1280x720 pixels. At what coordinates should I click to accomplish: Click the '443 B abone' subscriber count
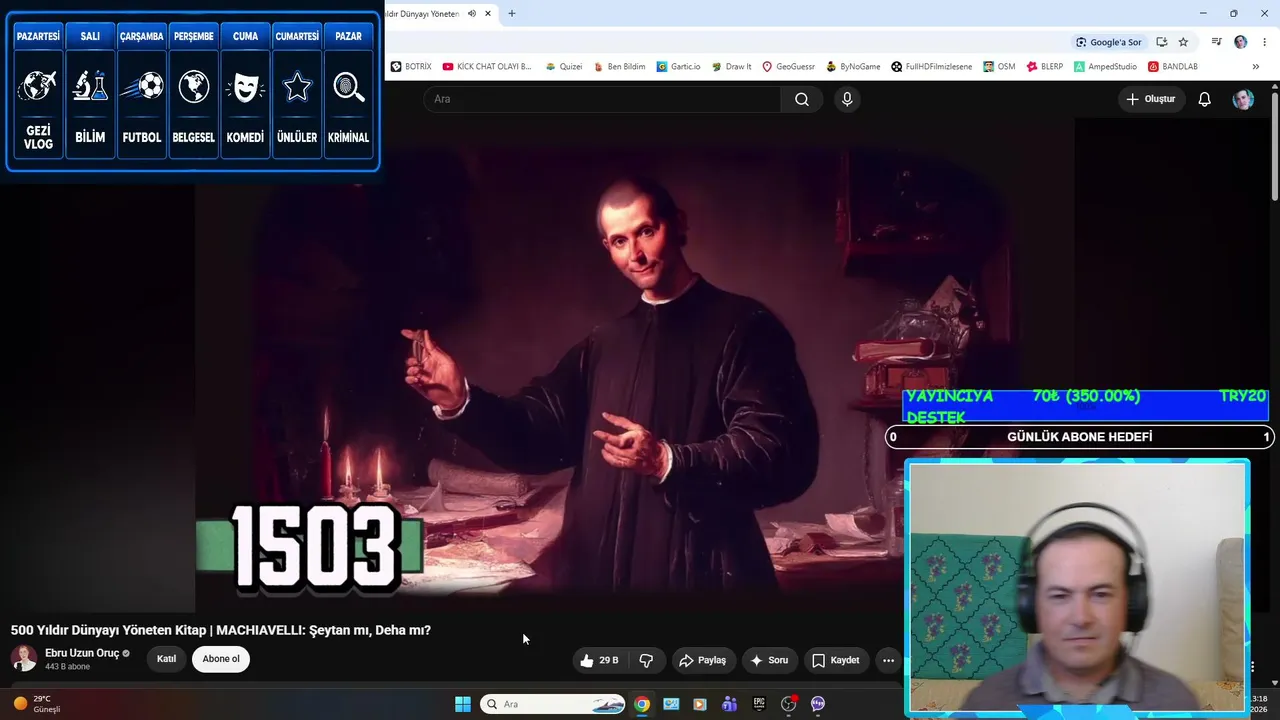[67, 667]
